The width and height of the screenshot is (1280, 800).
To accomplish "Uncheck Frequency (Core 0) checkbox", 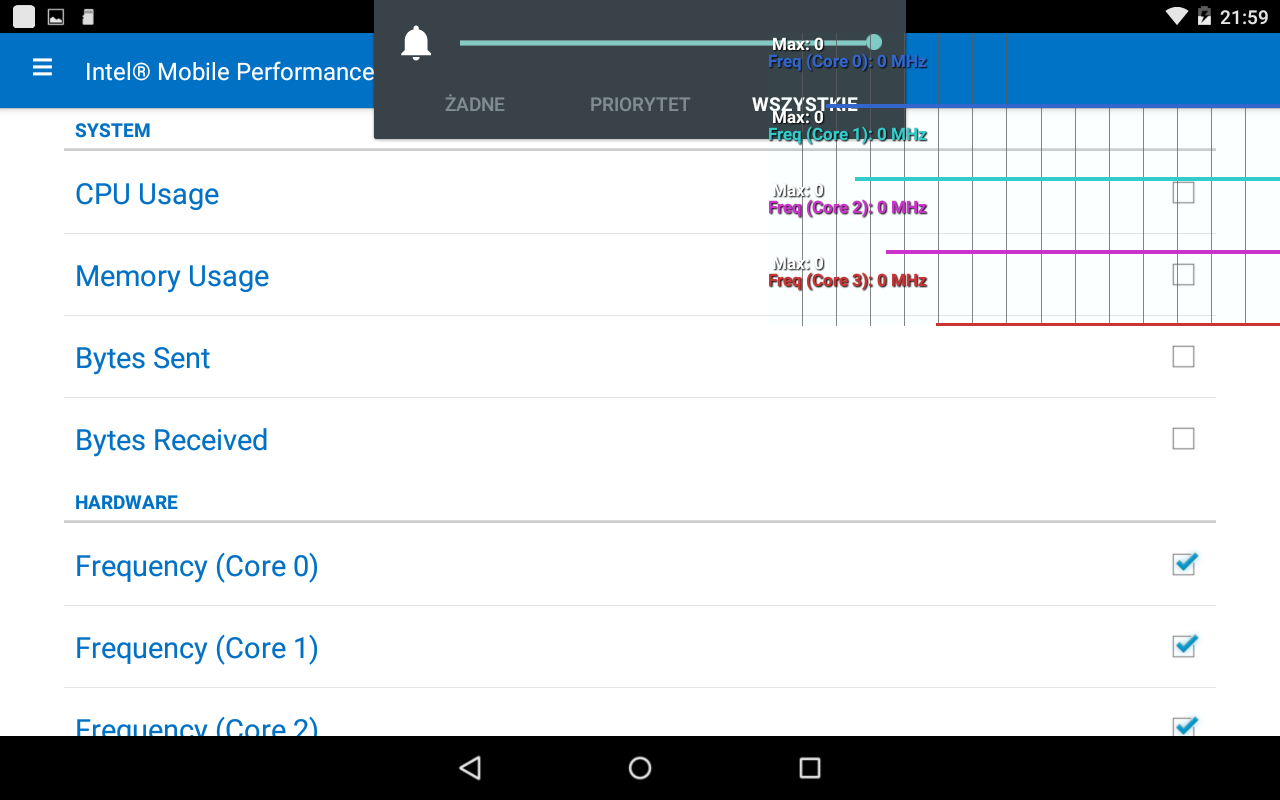I will click(x=1184, y=564).
